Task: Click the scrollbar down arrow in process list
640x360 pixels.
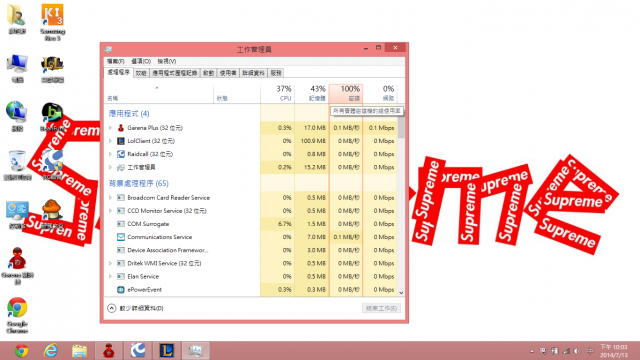Action: tap(401, 293)
